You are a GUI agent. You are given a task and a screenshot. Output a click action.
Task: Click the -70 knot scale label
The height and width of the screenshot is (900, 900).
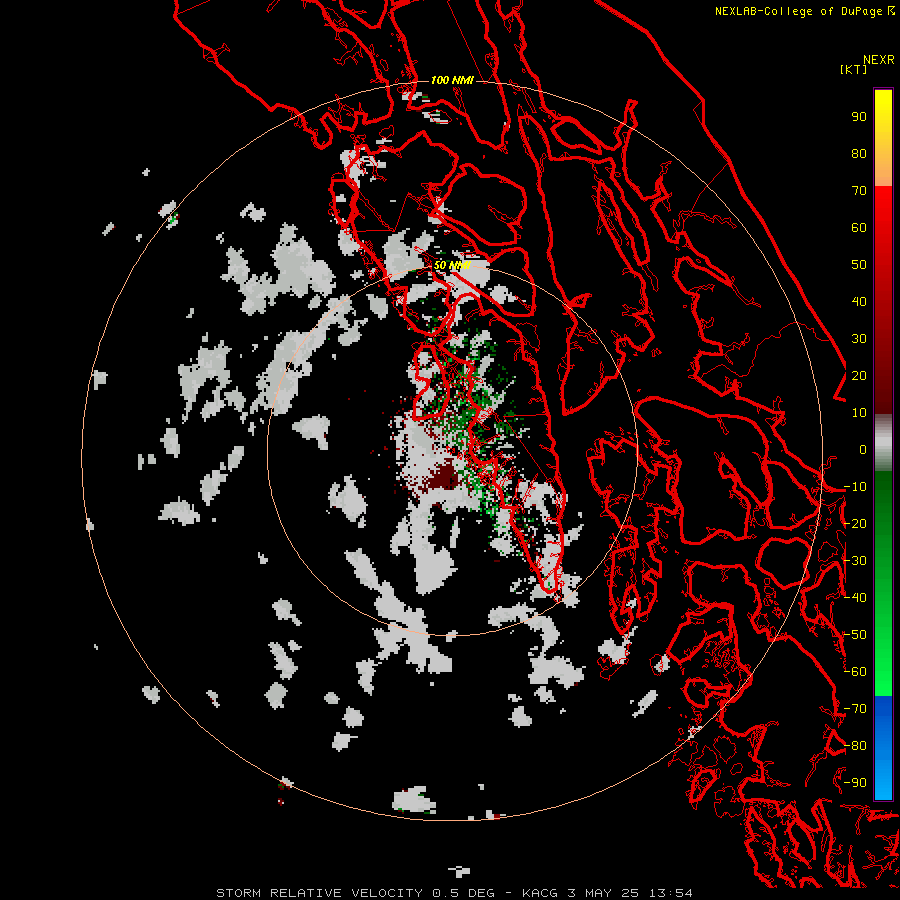click(x=855, y=709)
